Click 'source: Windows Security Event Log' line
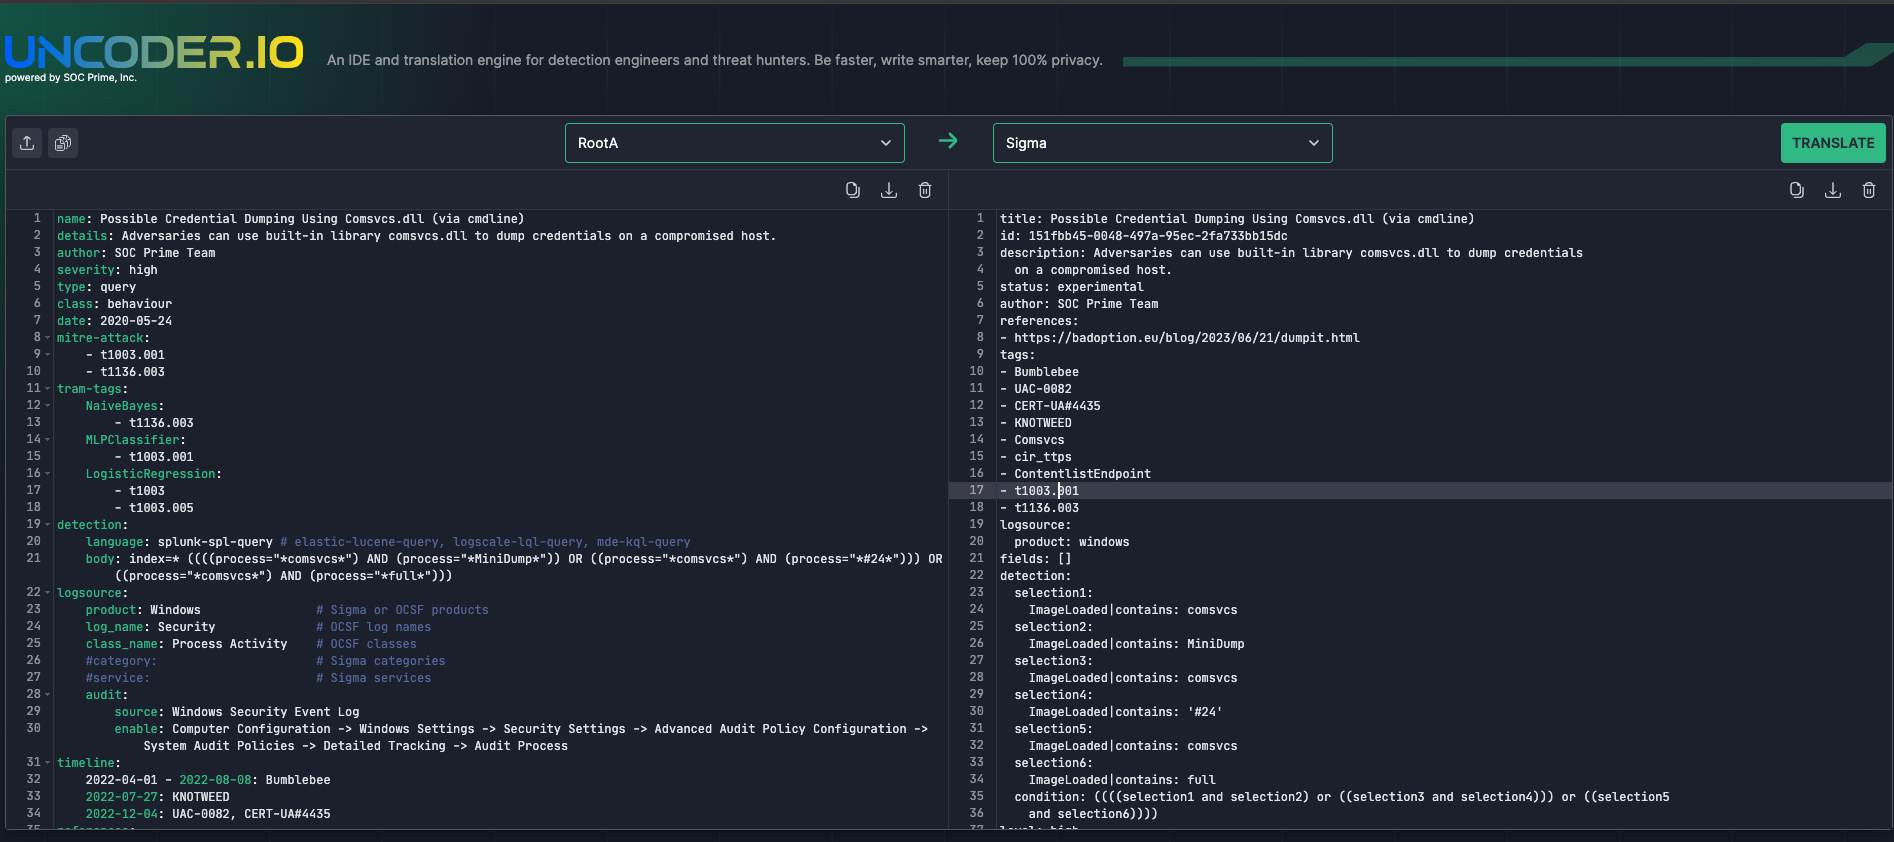This screenshot has height=842, width=1894. (236, 712)
